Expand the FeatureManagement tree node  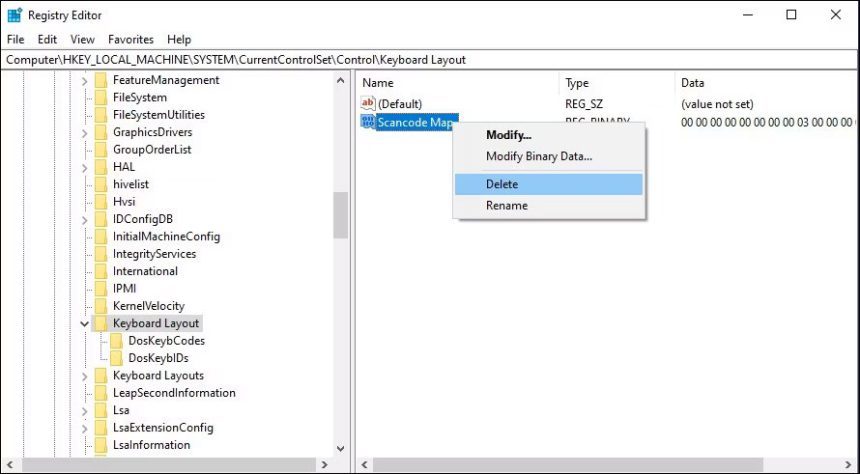coord(84,80)
